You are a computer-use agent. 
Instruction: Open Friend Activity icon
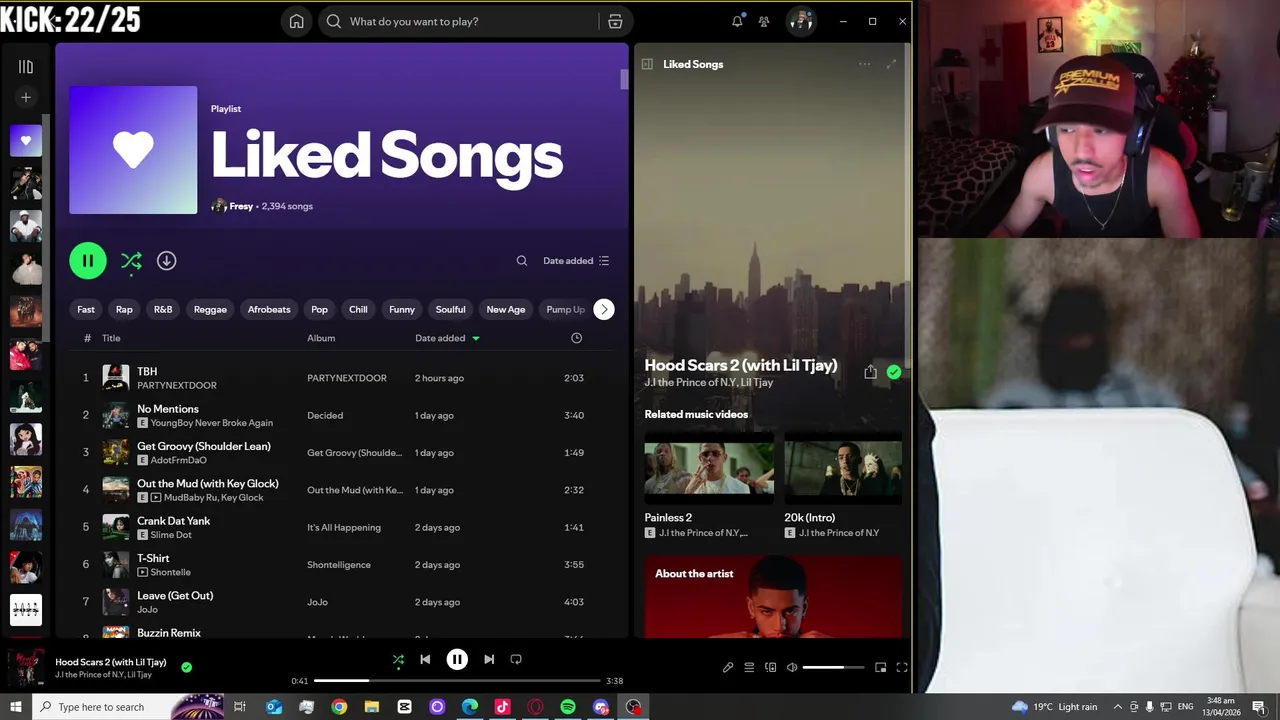point(764,21)
